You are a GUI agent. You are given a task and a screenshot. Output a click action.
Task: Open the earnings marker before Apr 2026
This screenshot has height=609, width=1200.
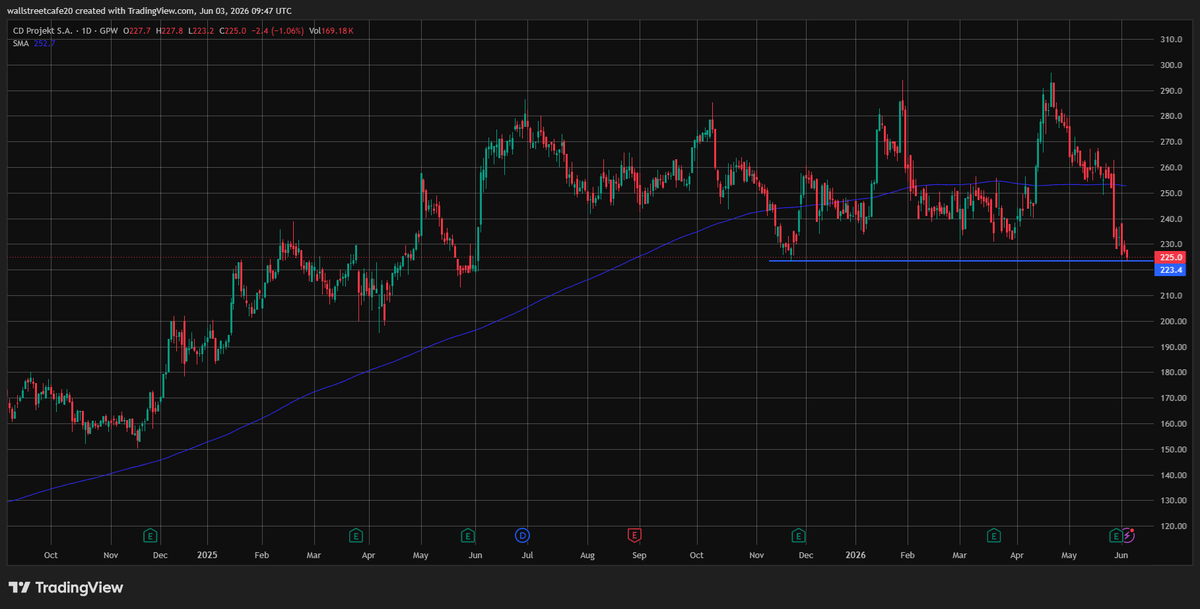pyautogui.click(x=994, y=536)
